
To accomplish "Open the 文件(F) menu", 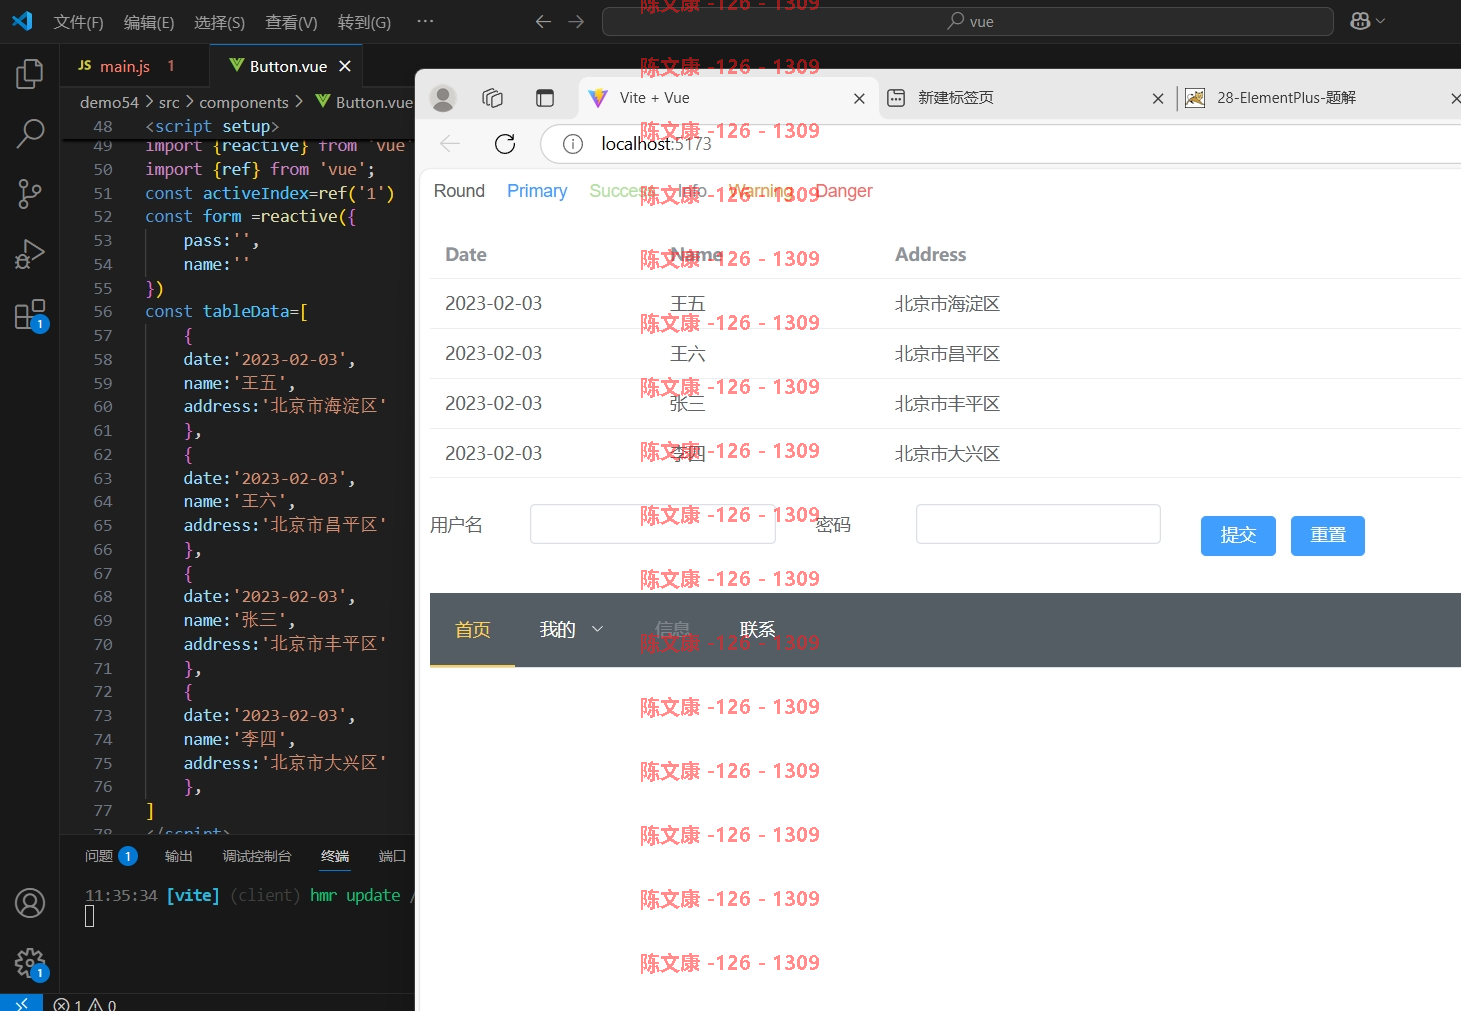I will [x=78, y=22].
